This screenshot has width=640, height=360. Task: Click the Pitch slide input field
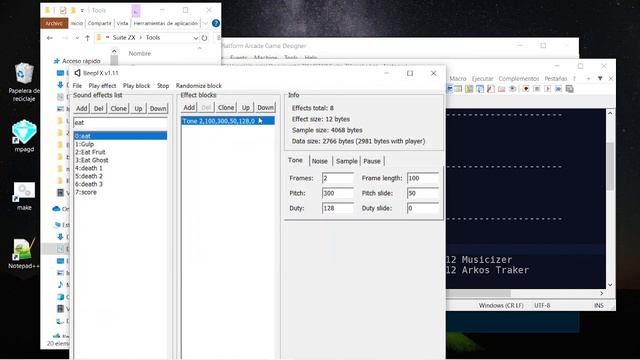pos(423,193)
